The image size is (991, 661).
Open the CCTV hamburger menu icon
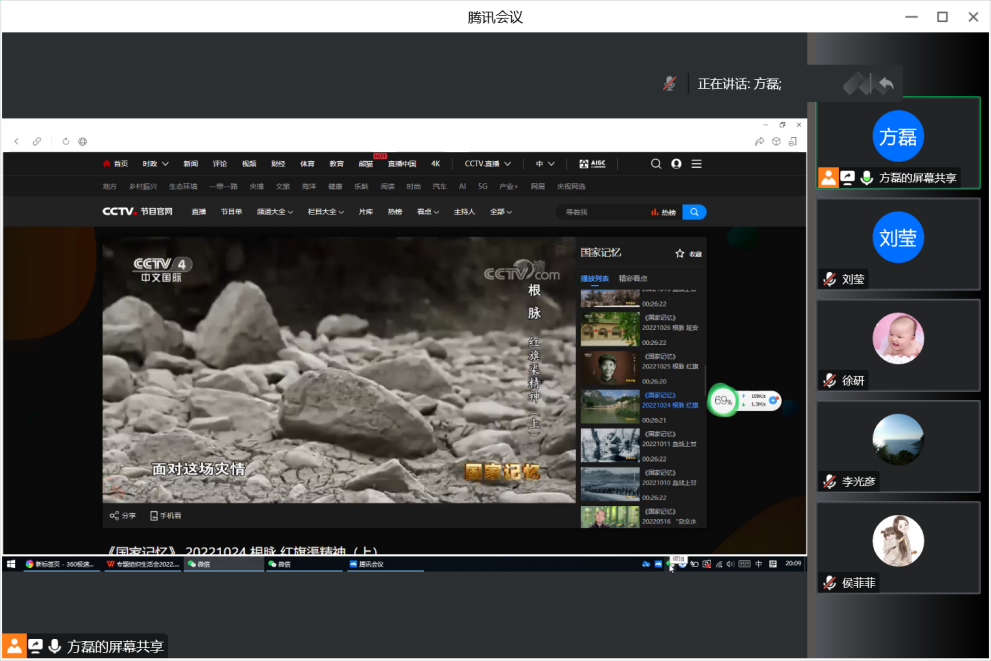tap(696, 164)
